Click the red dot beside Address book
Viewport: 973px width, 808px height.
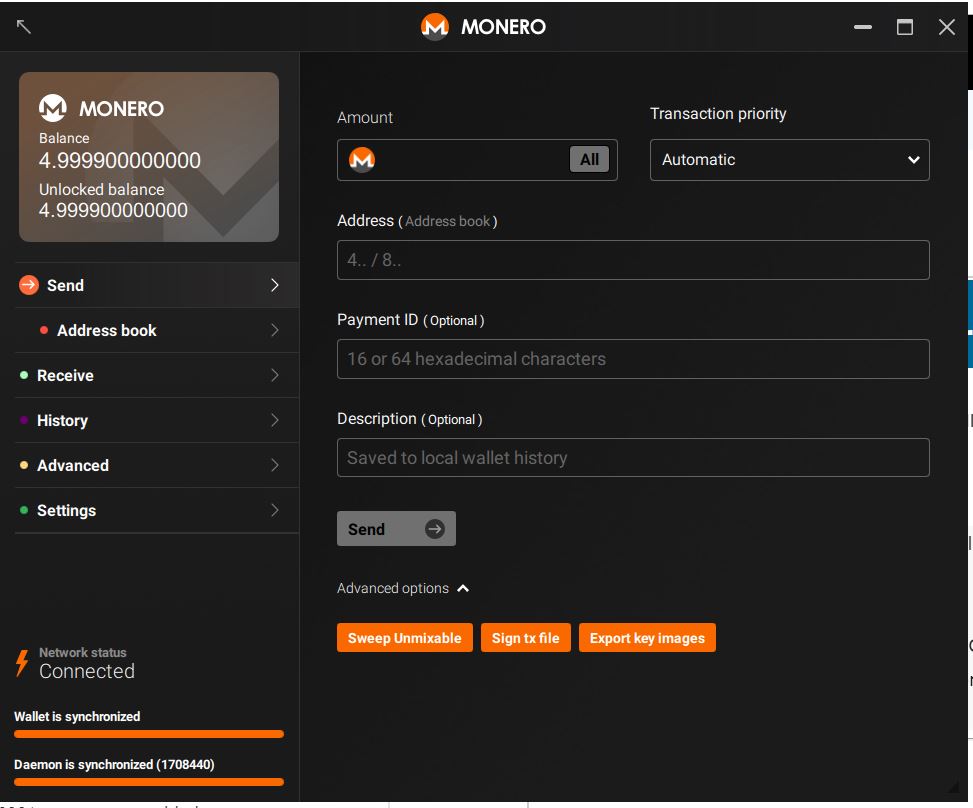click(x=44, y=330)
